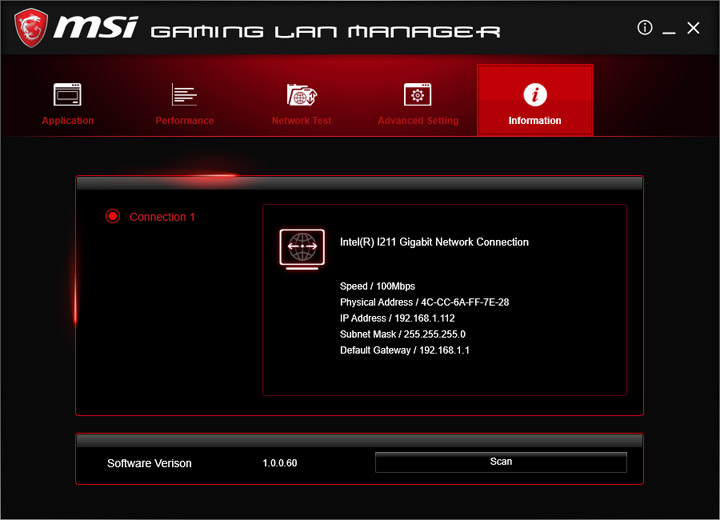Screen dimensions: 720x520
Task: Click the Advanced Setting tab label
Action: [418, 120]
